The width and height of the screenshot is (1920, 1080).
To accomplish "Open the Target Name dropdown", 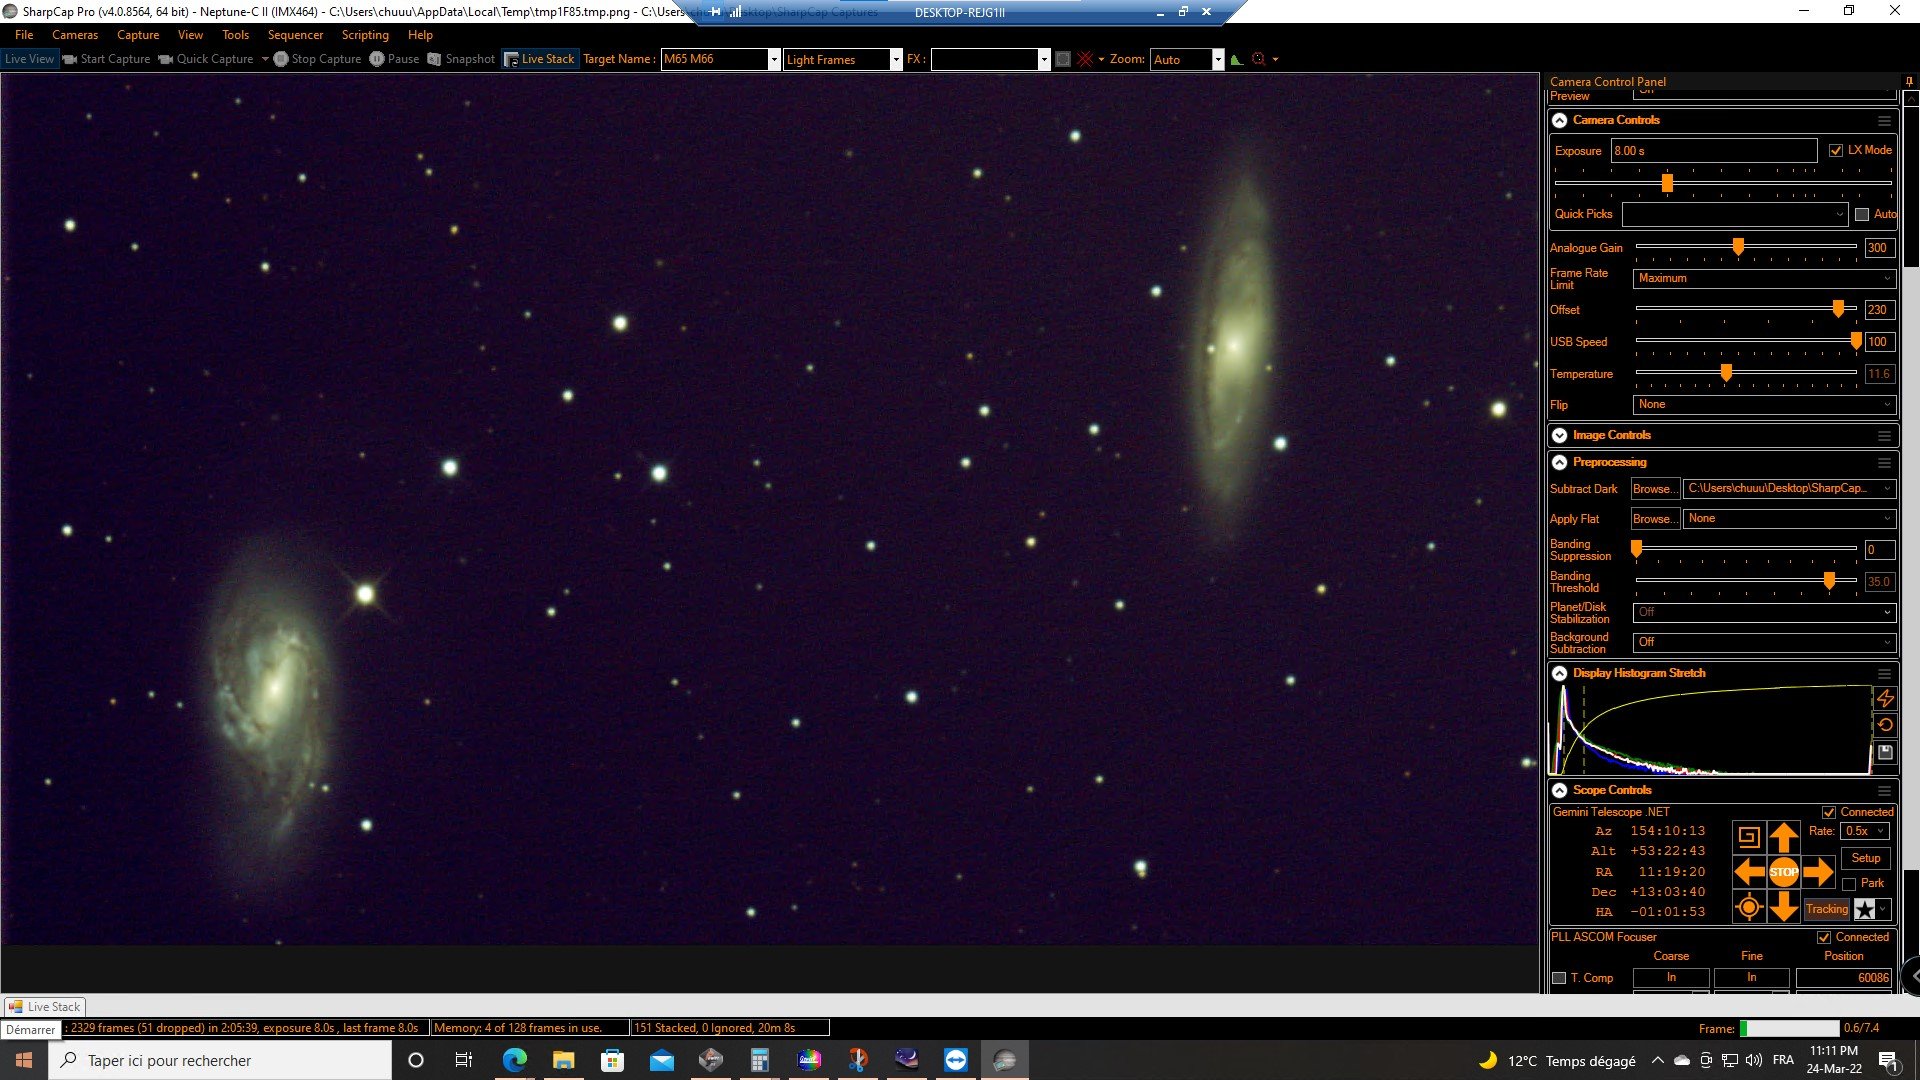I will pyautogui.click(x=774, y=60).
